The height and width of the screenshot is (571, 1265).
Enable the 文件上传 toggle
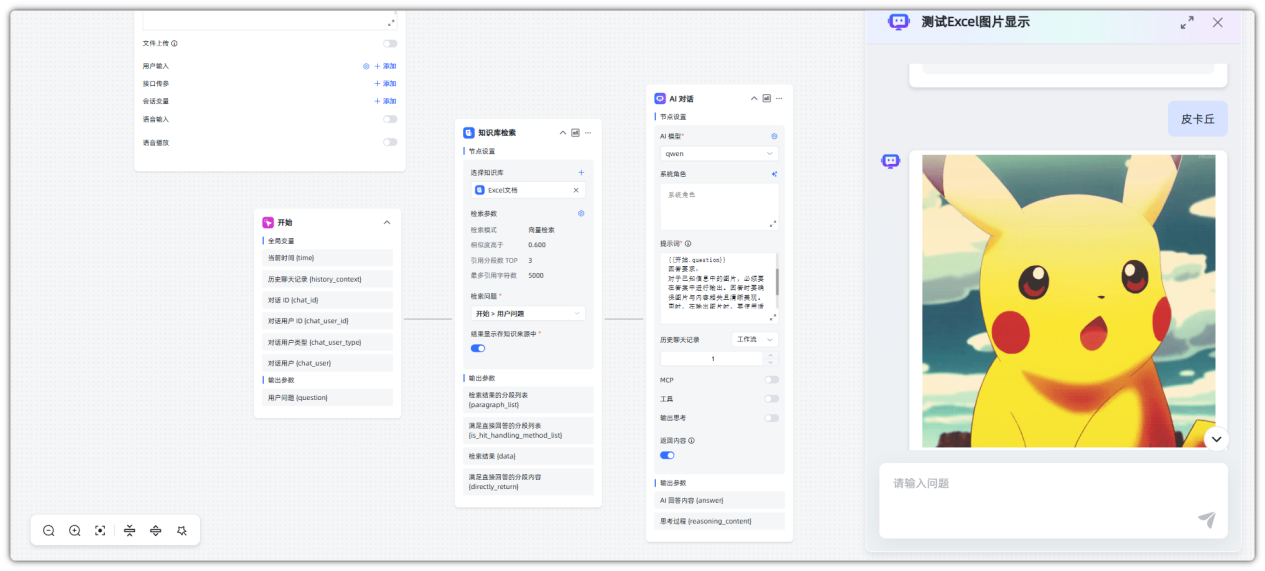tap(389, 44)
